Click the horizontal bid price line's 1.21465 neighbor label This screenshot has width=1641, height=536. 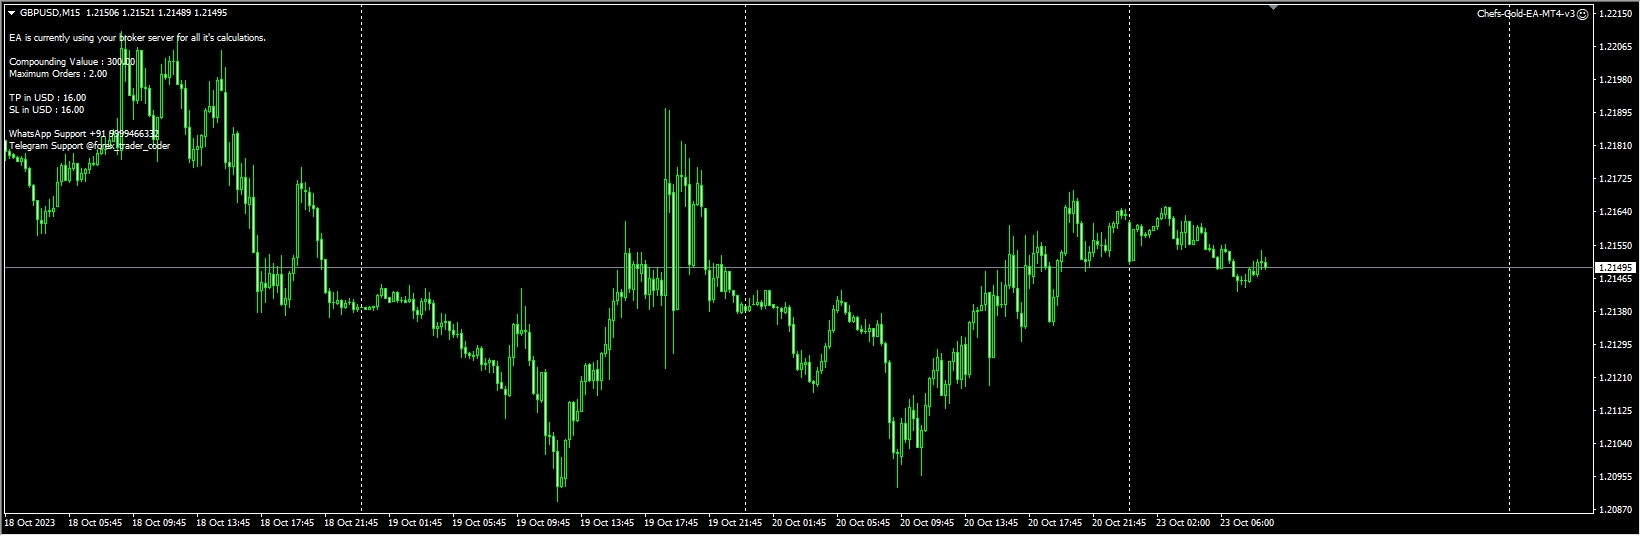point(1616,279)
